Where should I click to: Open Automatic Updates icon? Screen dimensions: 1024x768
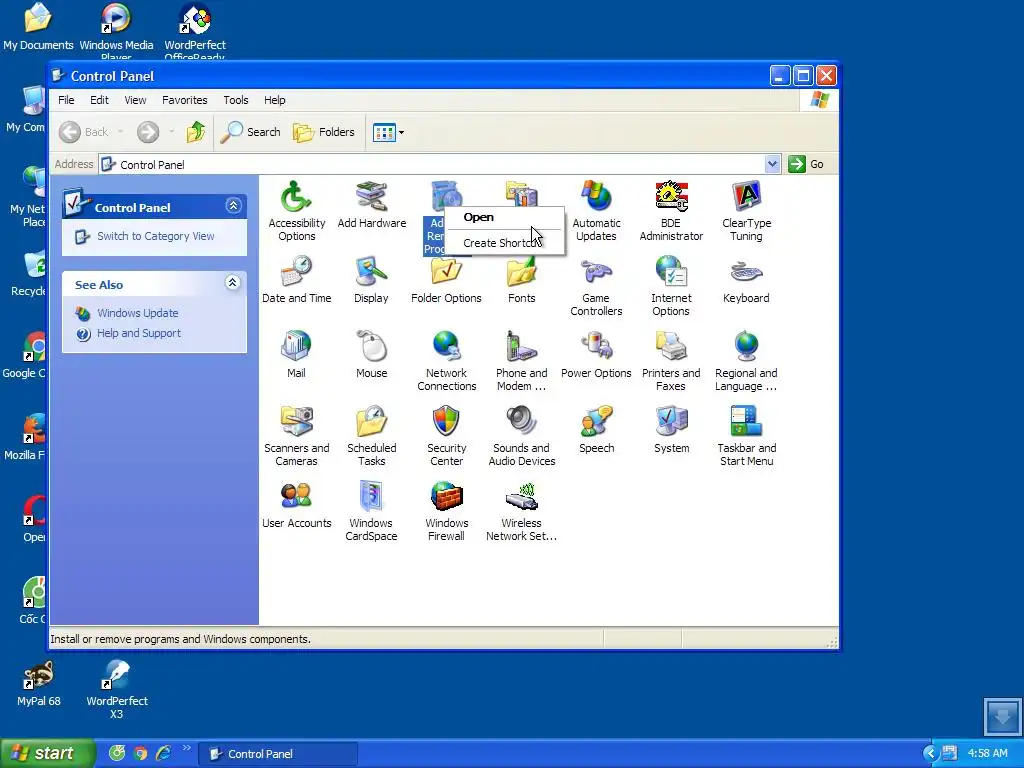pyautogui.click(x=596, y=210)
